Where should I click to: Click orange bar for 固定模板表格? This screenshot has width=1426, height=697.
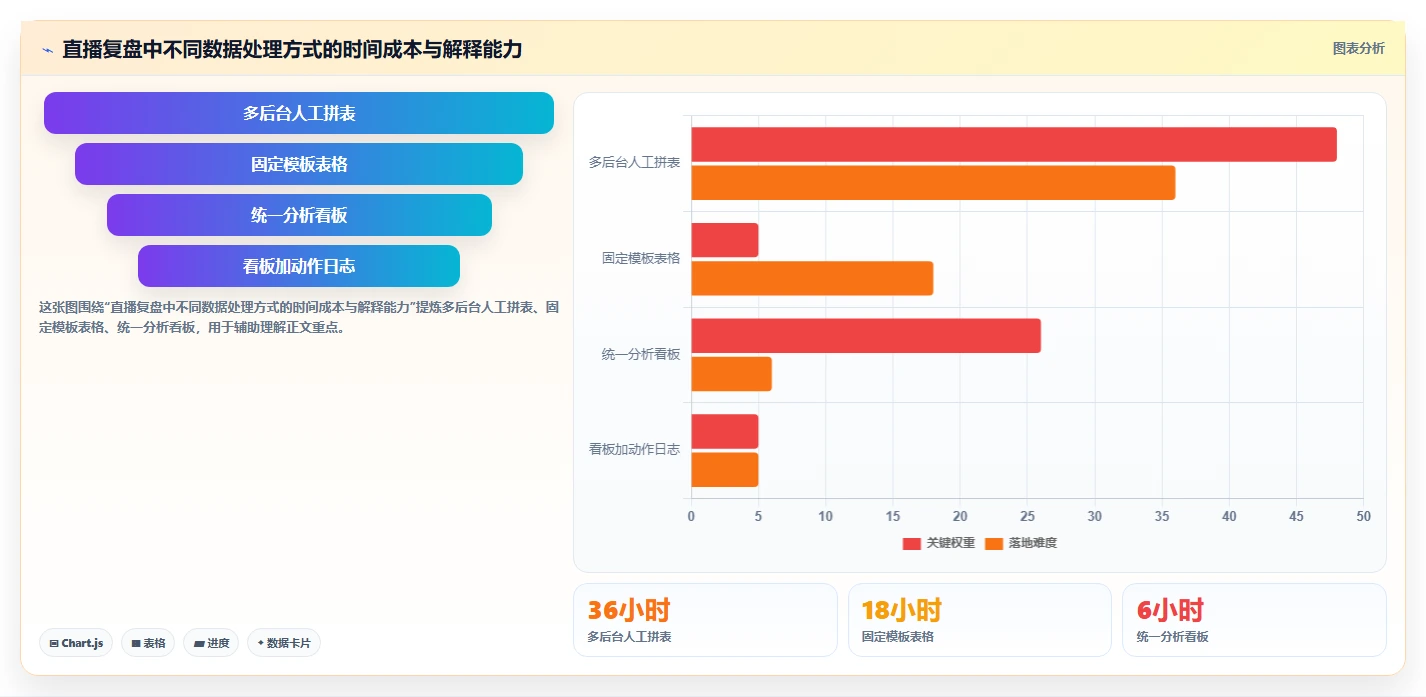(812, 278)
